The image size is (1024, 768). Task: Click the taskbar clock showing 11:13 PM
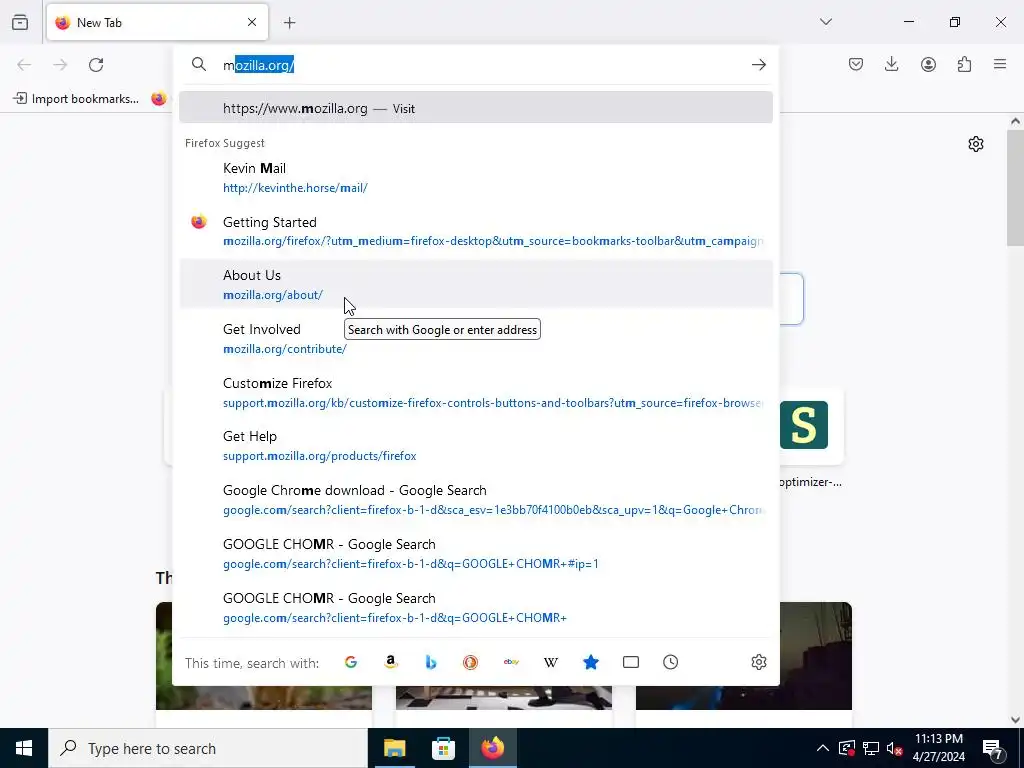pyautogui.click(x=938, y=748)
